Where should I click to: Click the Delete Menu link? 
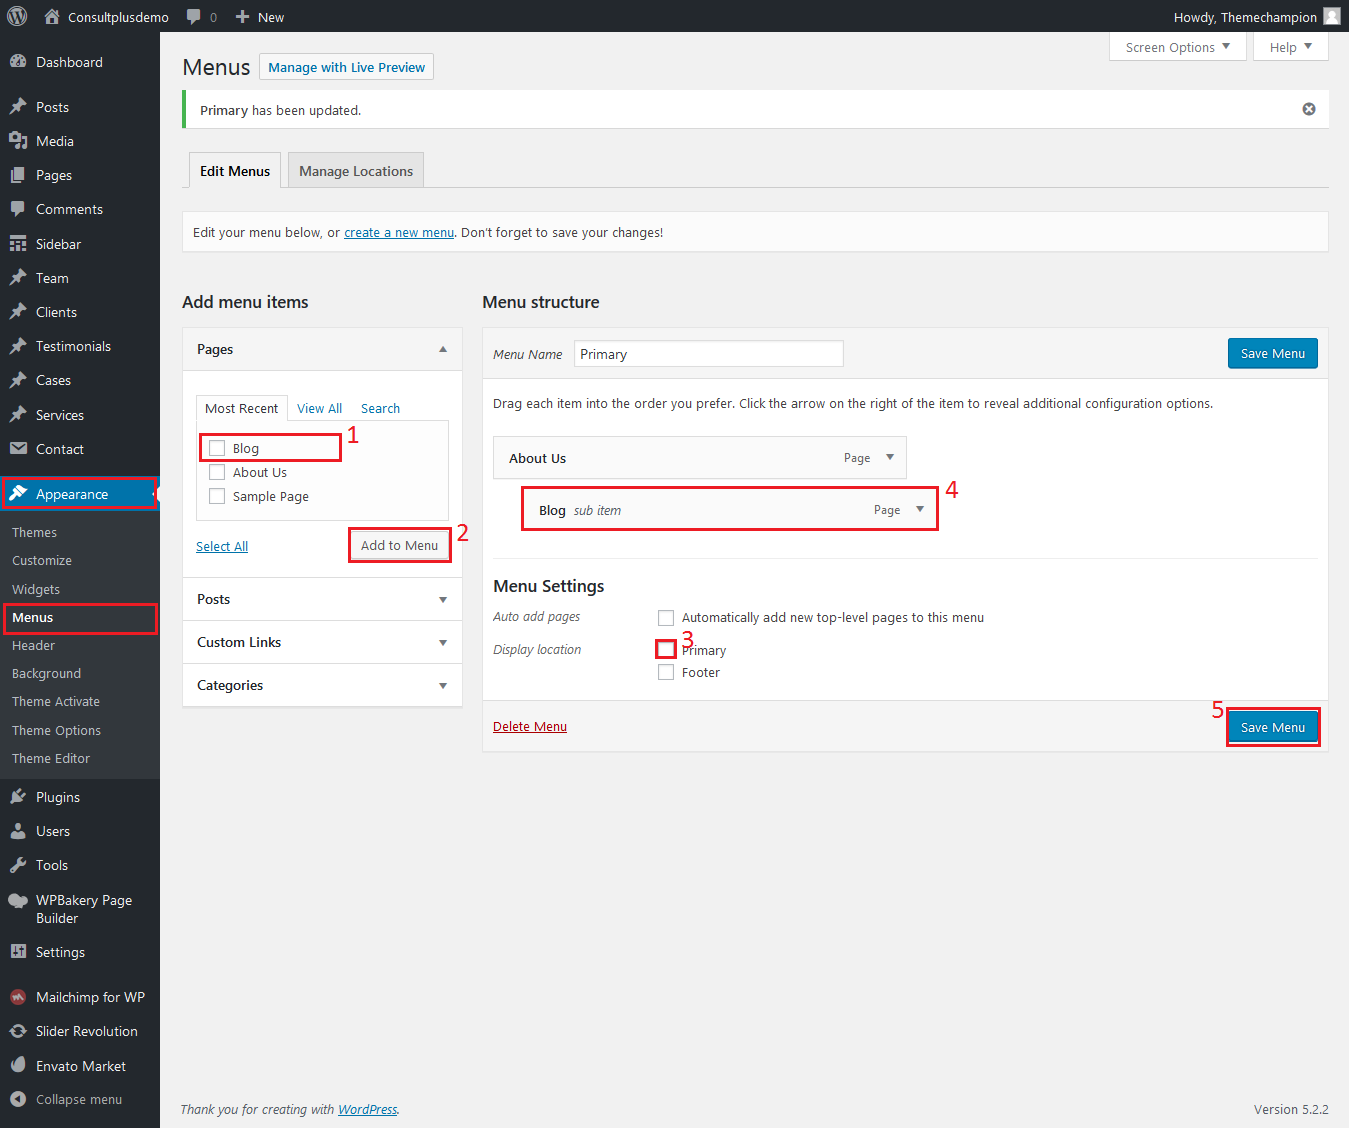tap(529, 727)
